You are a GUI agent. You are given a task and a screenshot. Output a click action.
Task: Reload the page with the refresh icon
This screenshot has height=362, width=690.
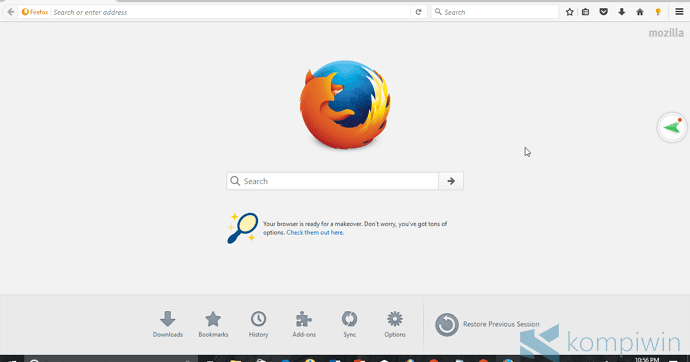tap(418, 12)
